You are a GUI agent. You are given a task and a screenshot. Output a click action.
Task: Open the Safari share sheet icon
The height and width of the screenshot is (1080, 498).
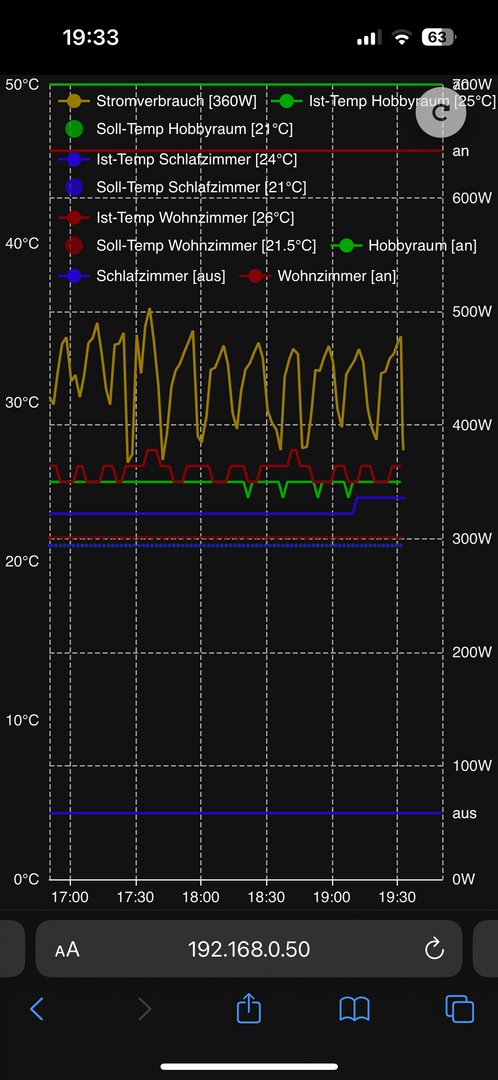(x=249, y=1008)
